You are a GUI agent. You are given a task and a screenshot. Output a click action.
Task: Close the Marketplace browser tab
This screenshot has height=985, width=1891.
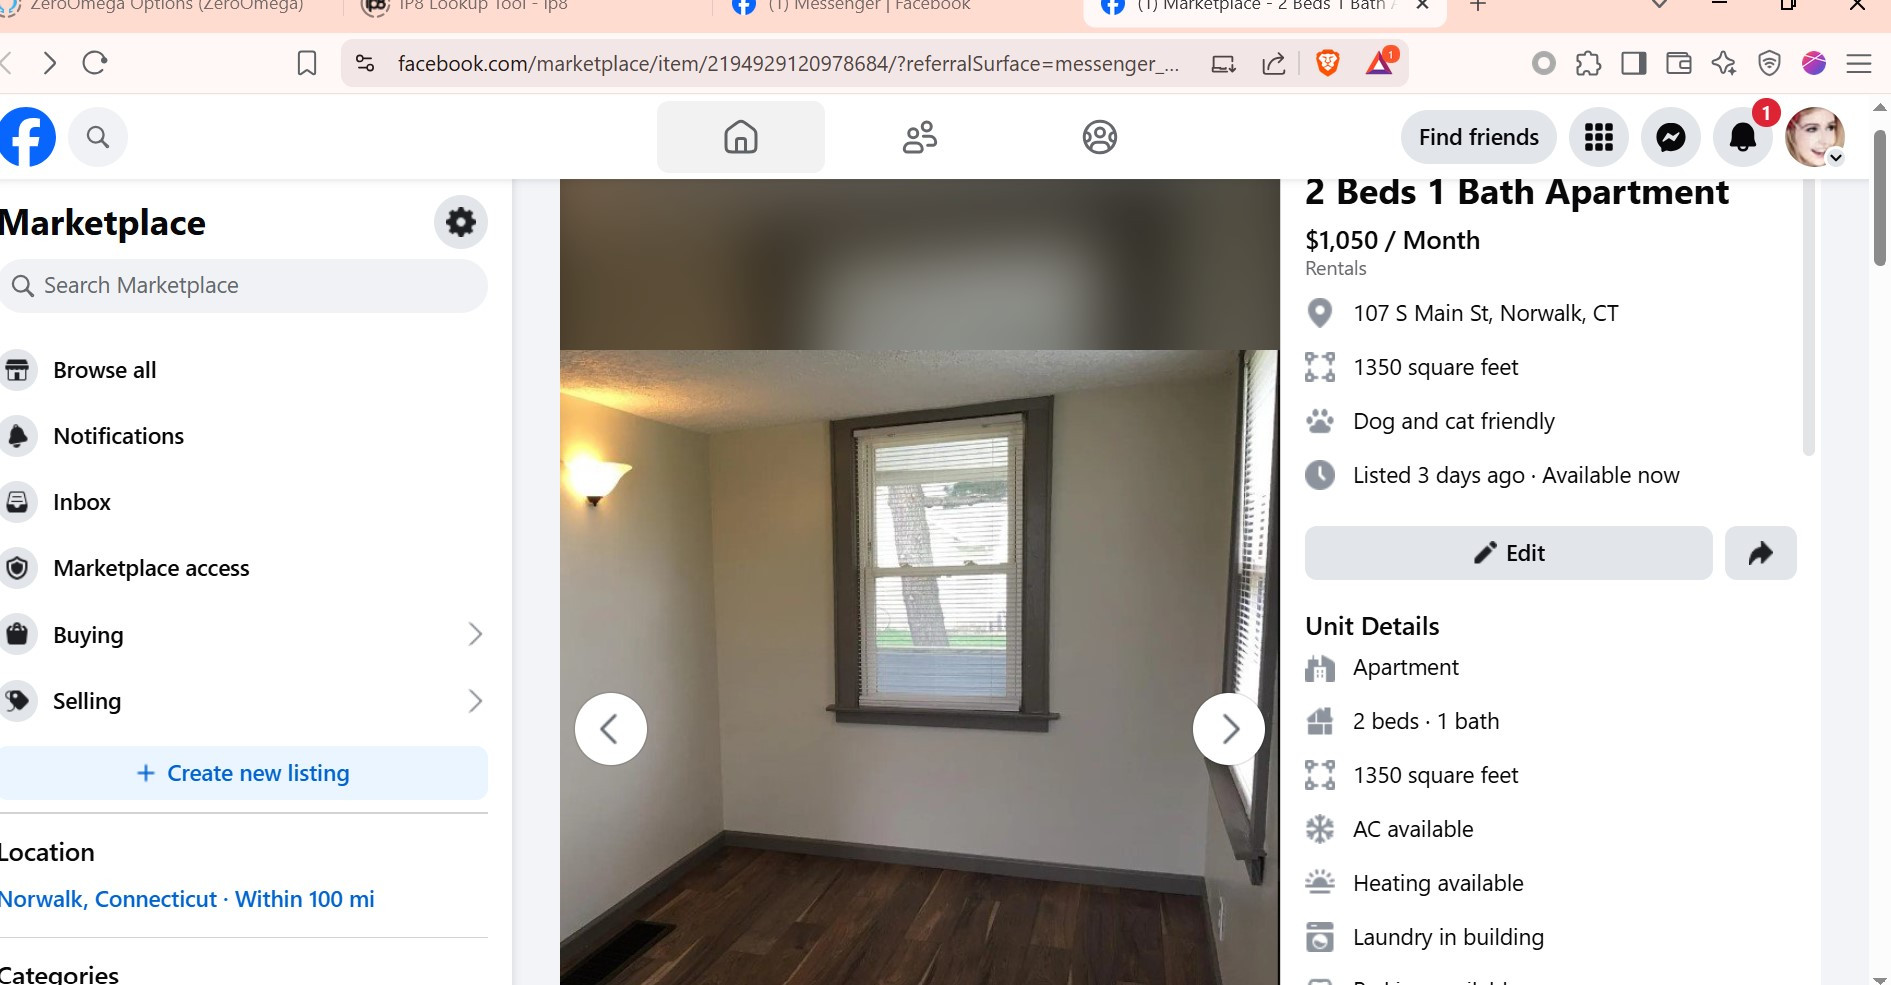point(1423,6)
